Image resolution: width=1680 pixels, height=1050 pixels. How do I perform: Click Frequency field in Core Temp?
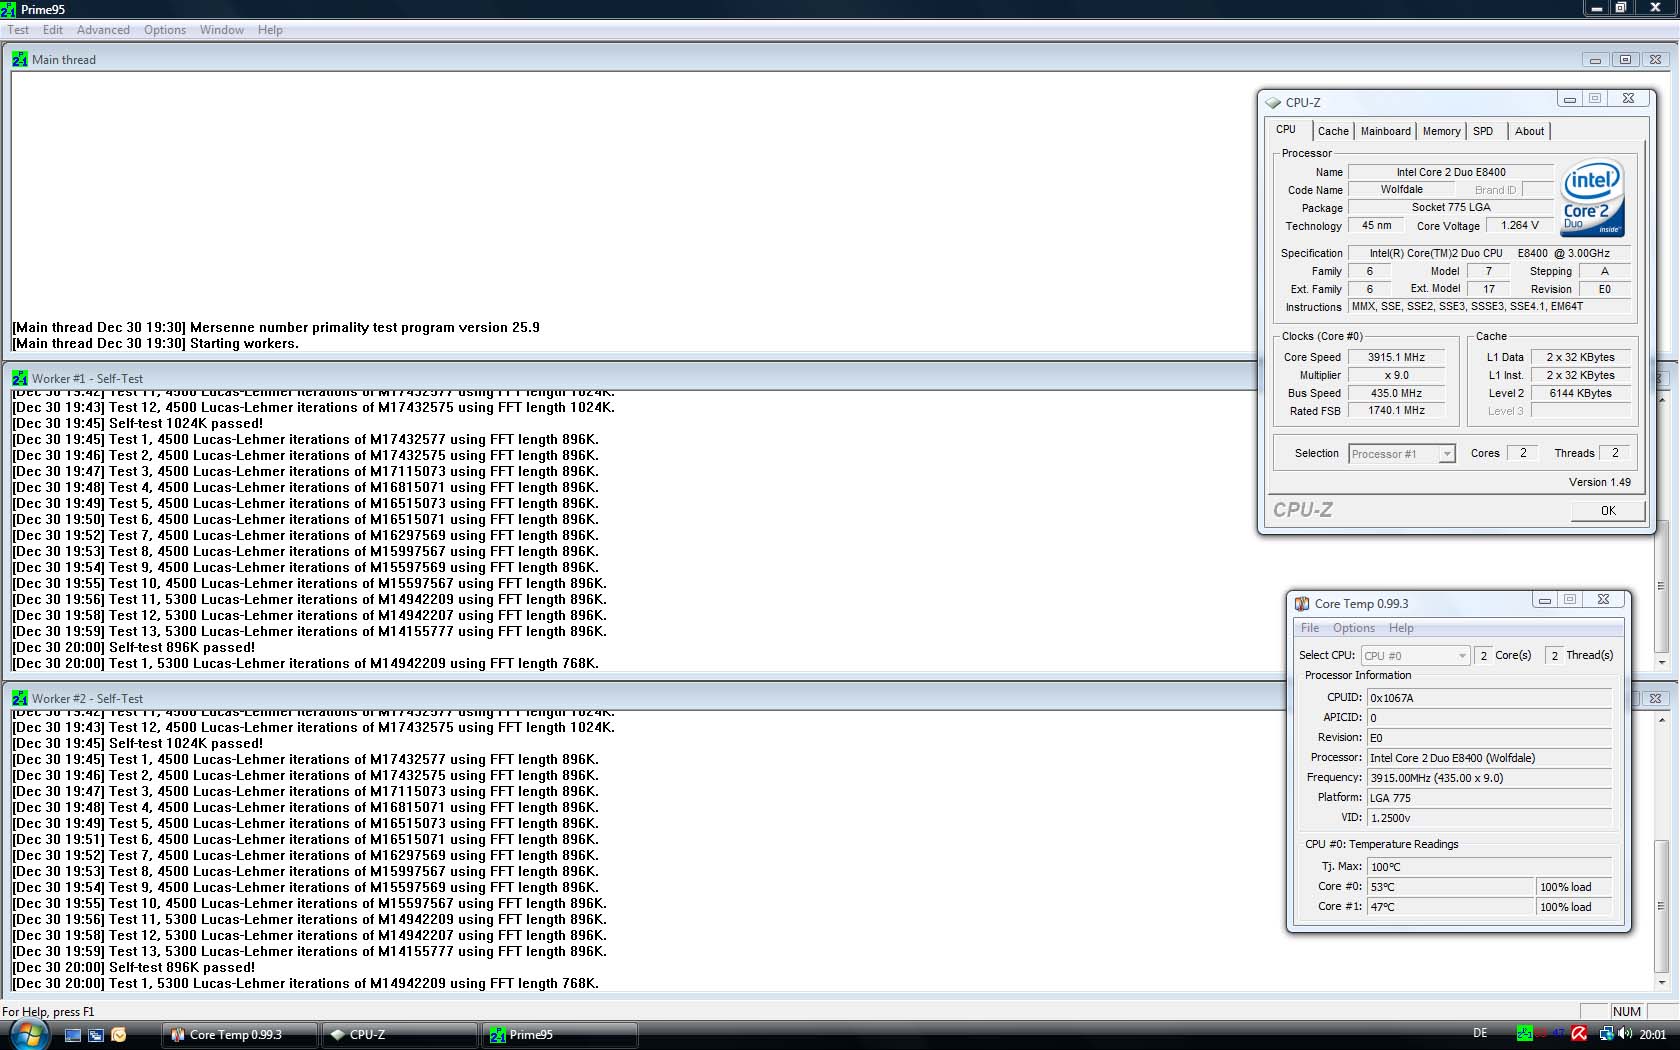pyautogui.click(x=1489, y=778)
